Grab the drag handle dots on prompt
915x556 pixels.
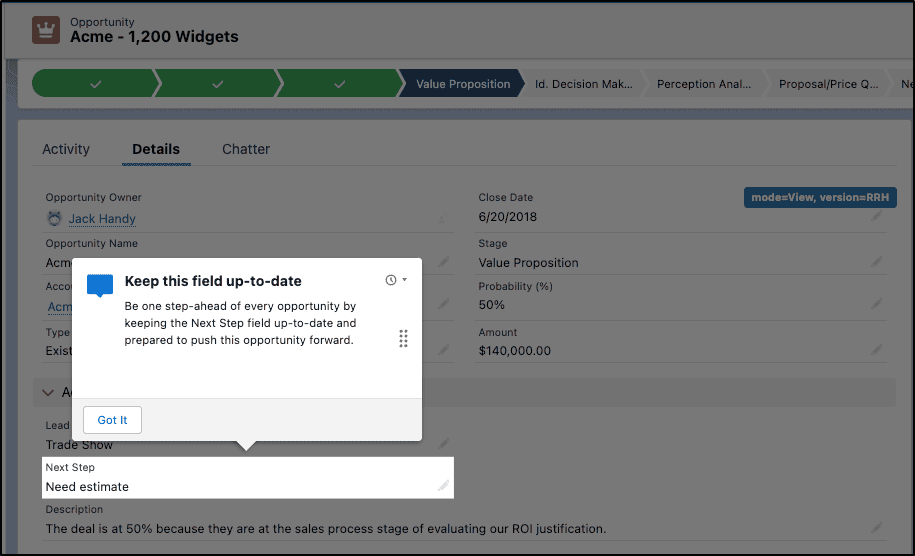(403, 338)
